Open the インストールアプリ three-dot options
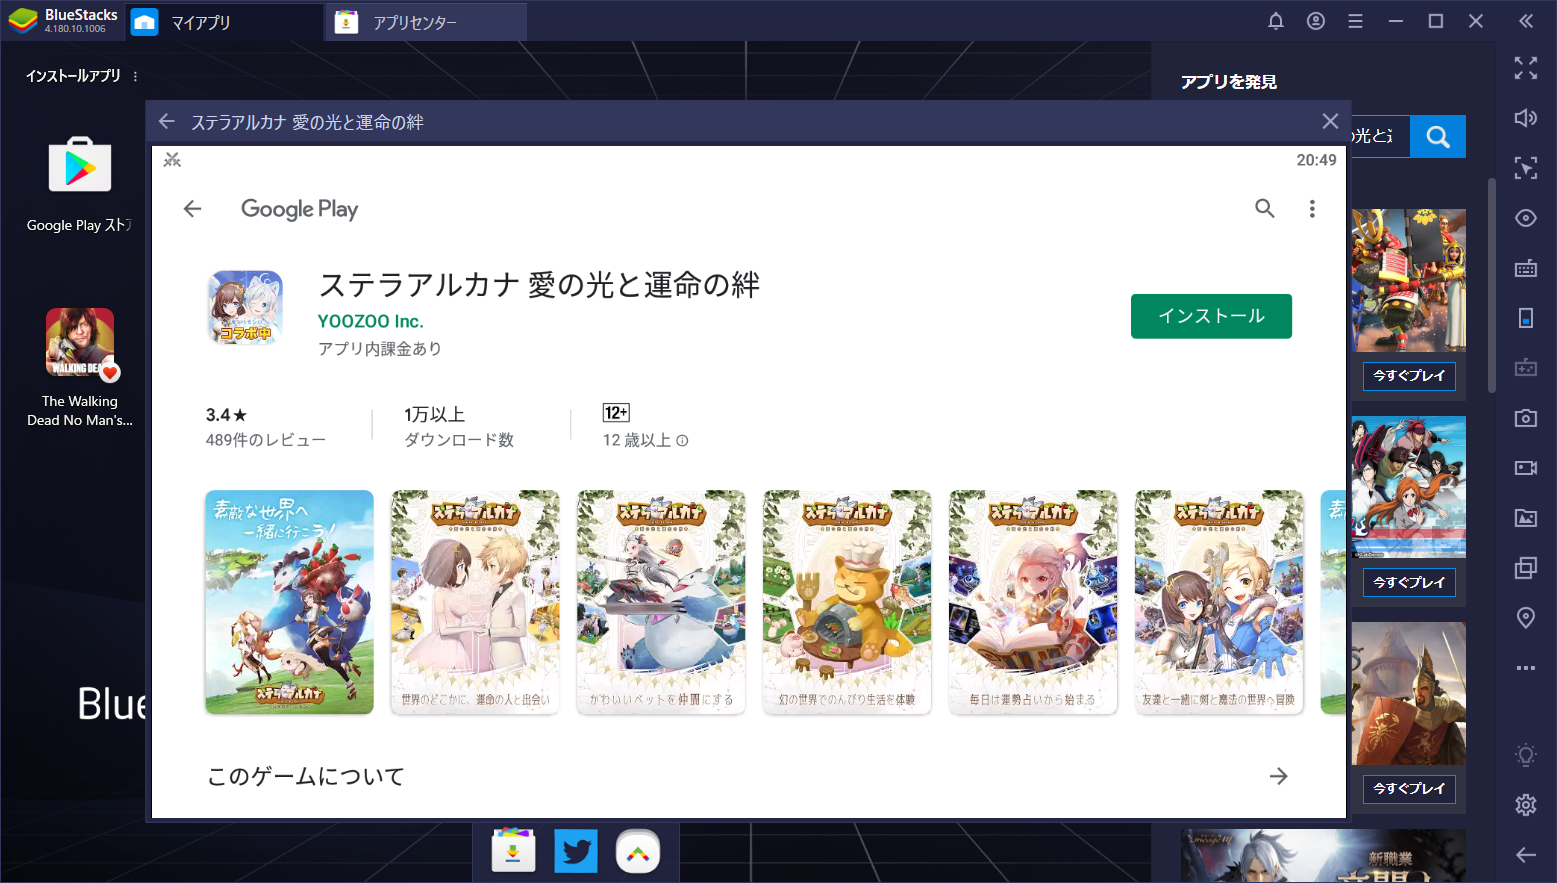The width and height of the screenshot is (1557, 883). pyautogui.click(x=135, y=76)
